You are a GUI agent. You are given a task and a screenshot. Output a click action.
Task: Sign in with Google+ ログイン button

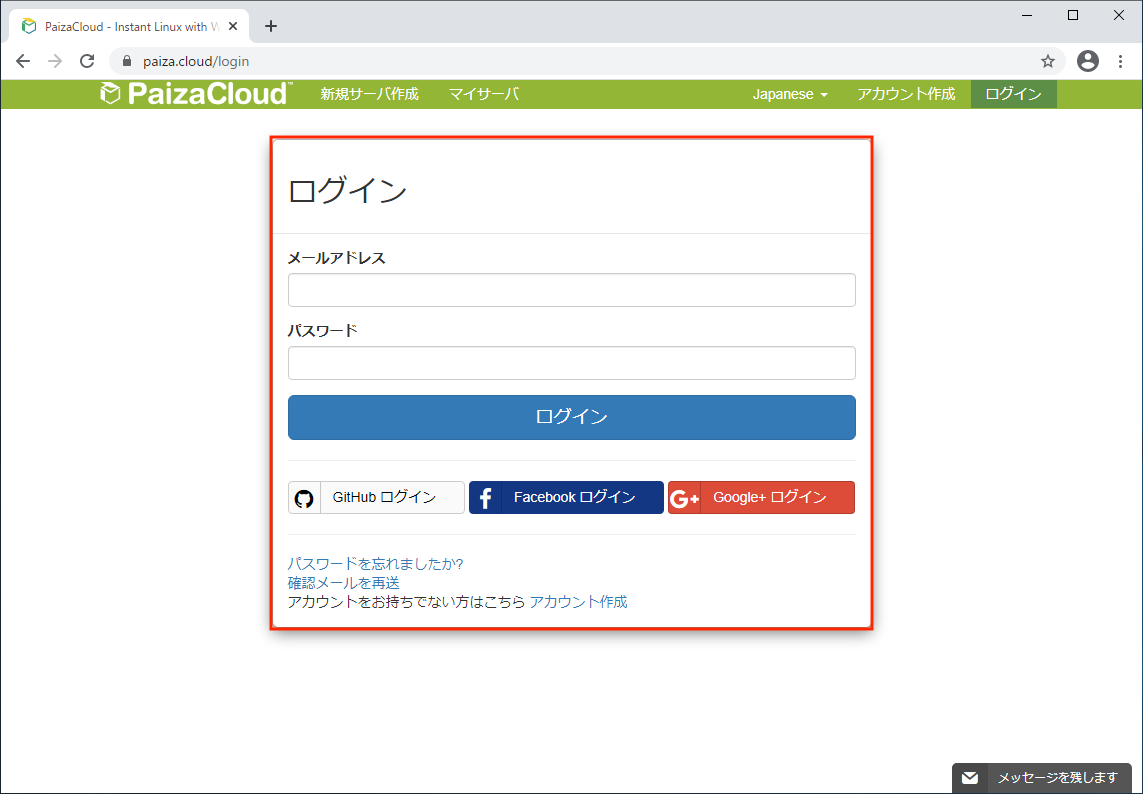[761, 497]
